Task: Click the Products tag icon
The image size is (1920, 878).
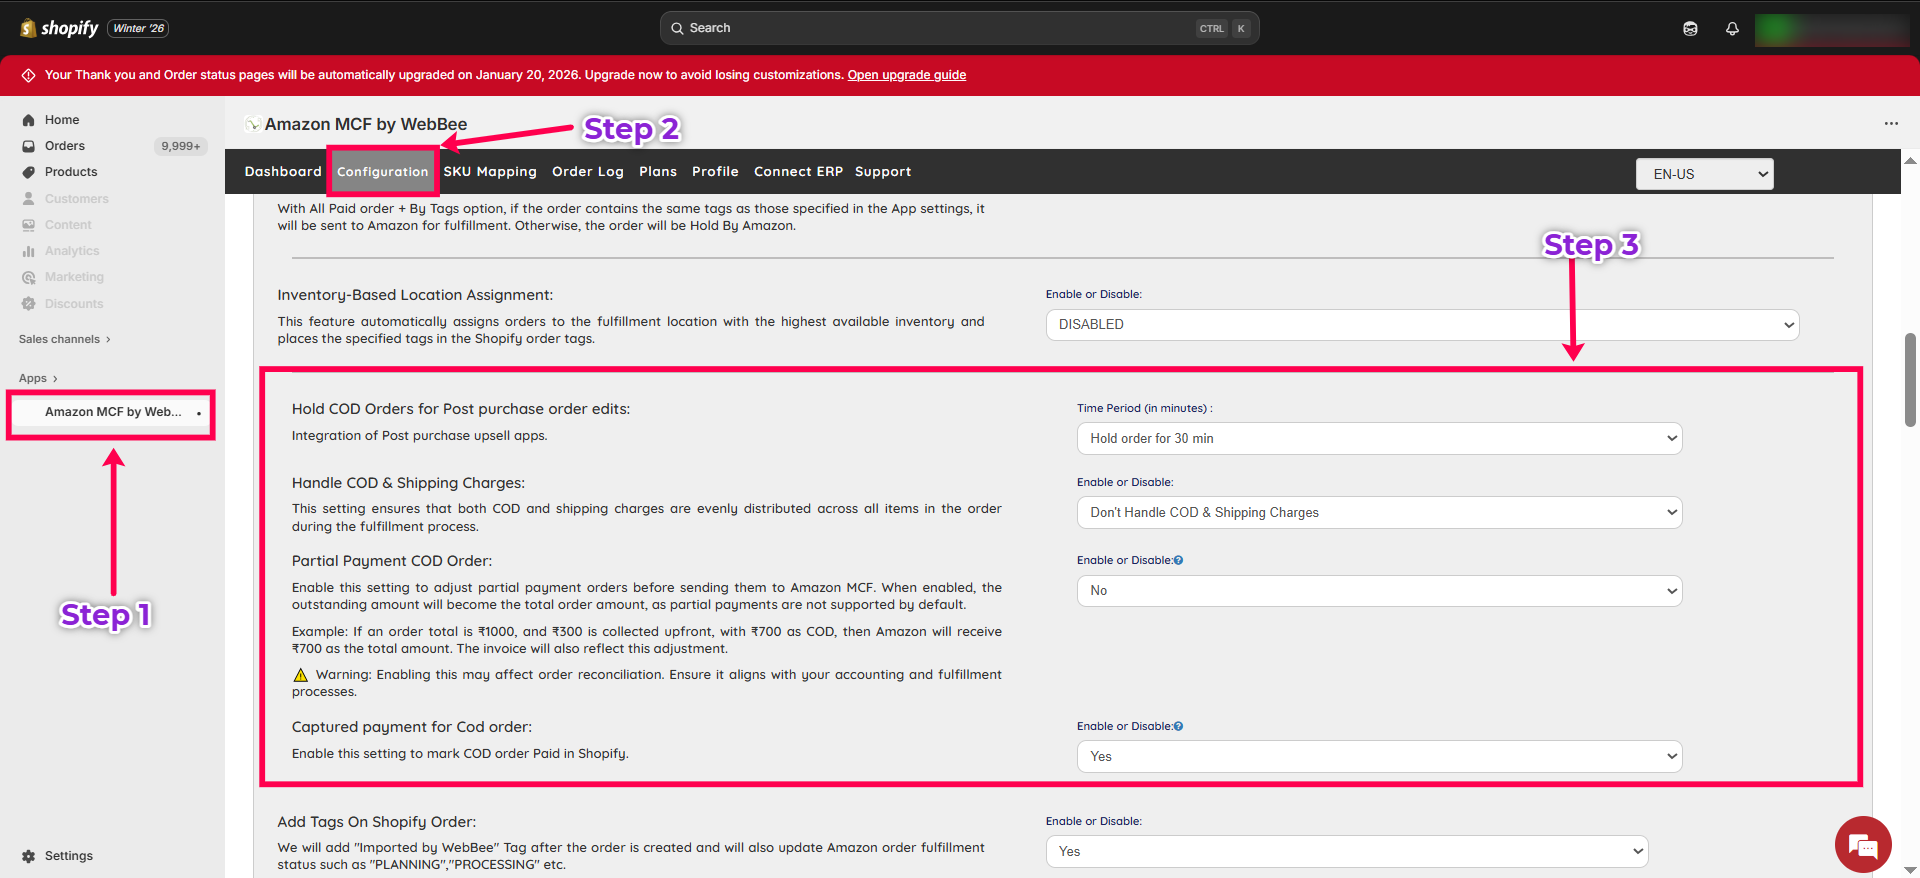Action: pos(29,172)
